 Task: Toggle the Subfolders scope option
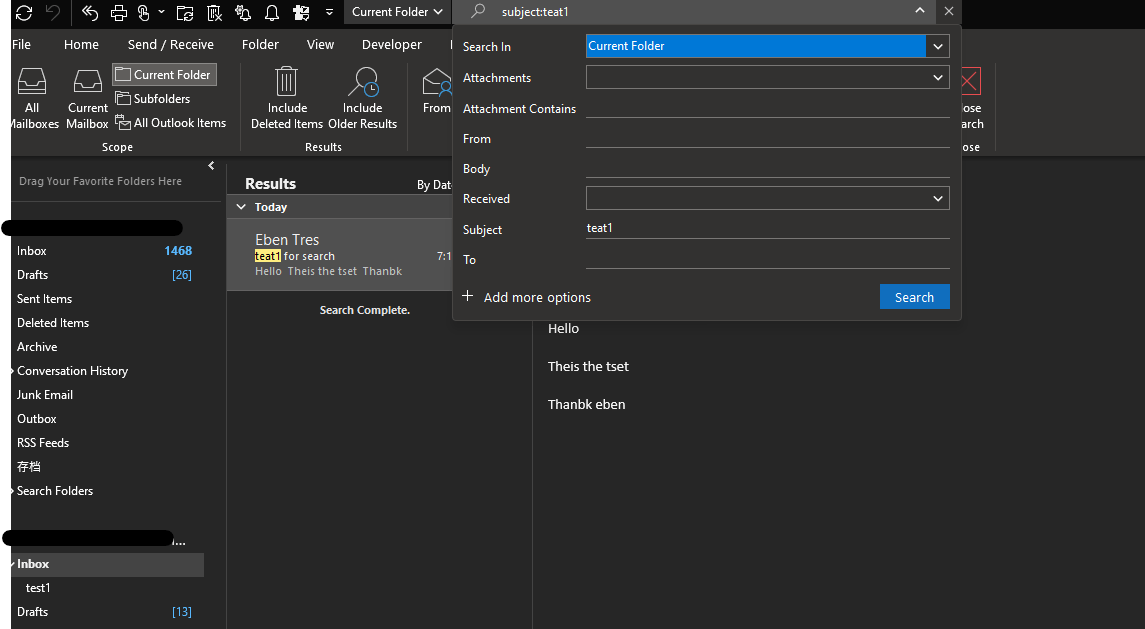[153, 99]
